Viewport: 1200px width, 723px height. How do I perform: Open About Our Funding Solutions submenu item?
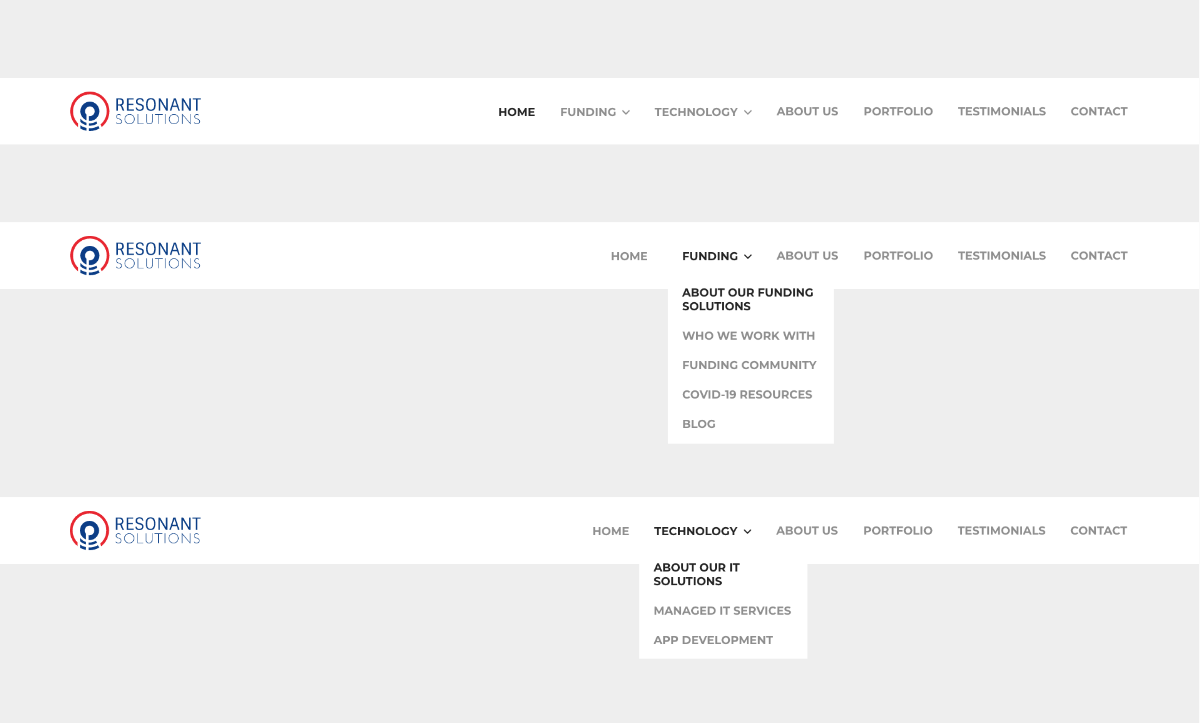coord(747,299)
